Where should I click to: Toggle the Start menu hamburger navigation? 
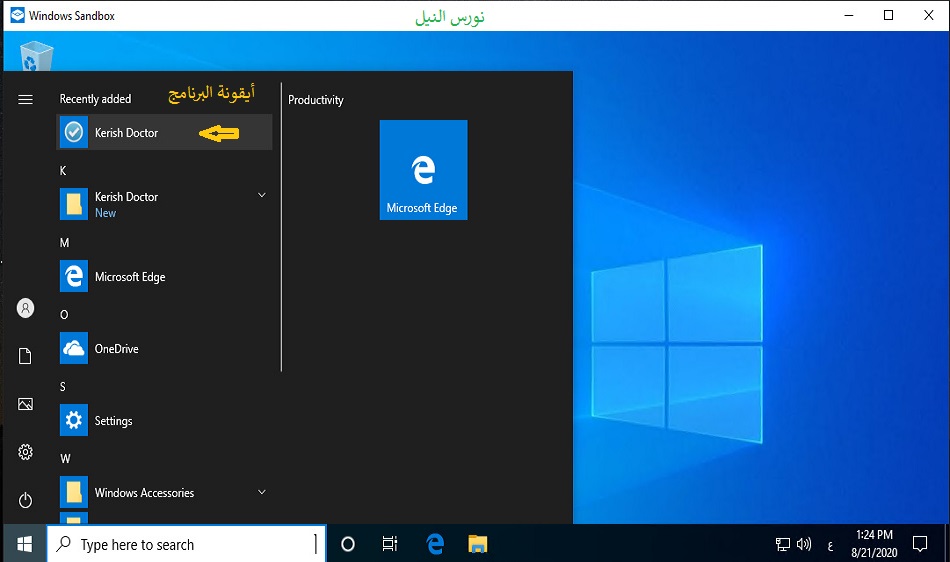(x=26, y=99)
